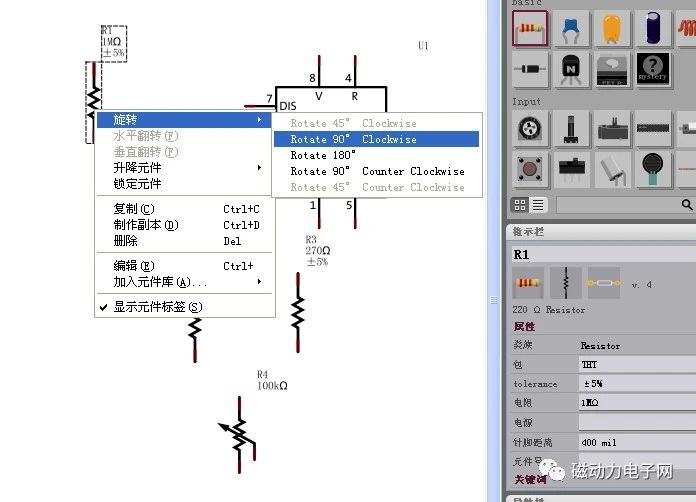This screenshot has height=502, width=696.
Task: Open R1 breadboard view image in Inspector
Action: pyautogui.click(x=528, y=283)
